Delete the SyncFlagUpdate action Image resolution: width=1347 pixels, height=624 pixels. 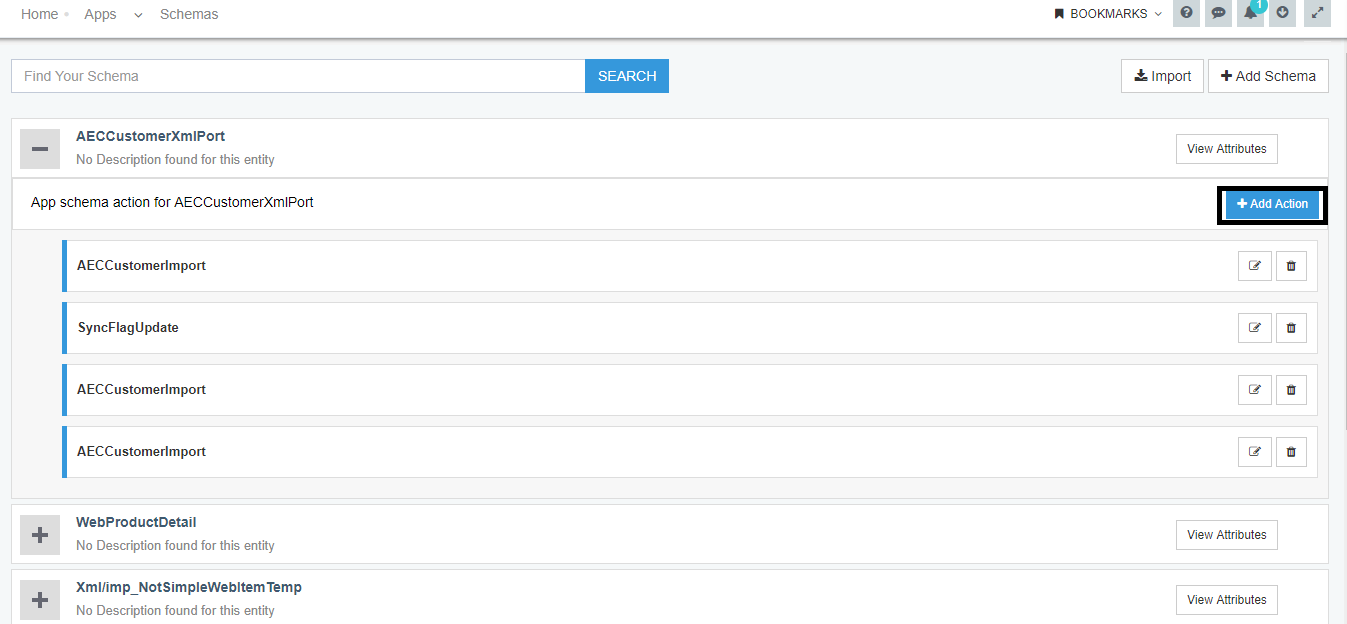tap(1291, 328)
